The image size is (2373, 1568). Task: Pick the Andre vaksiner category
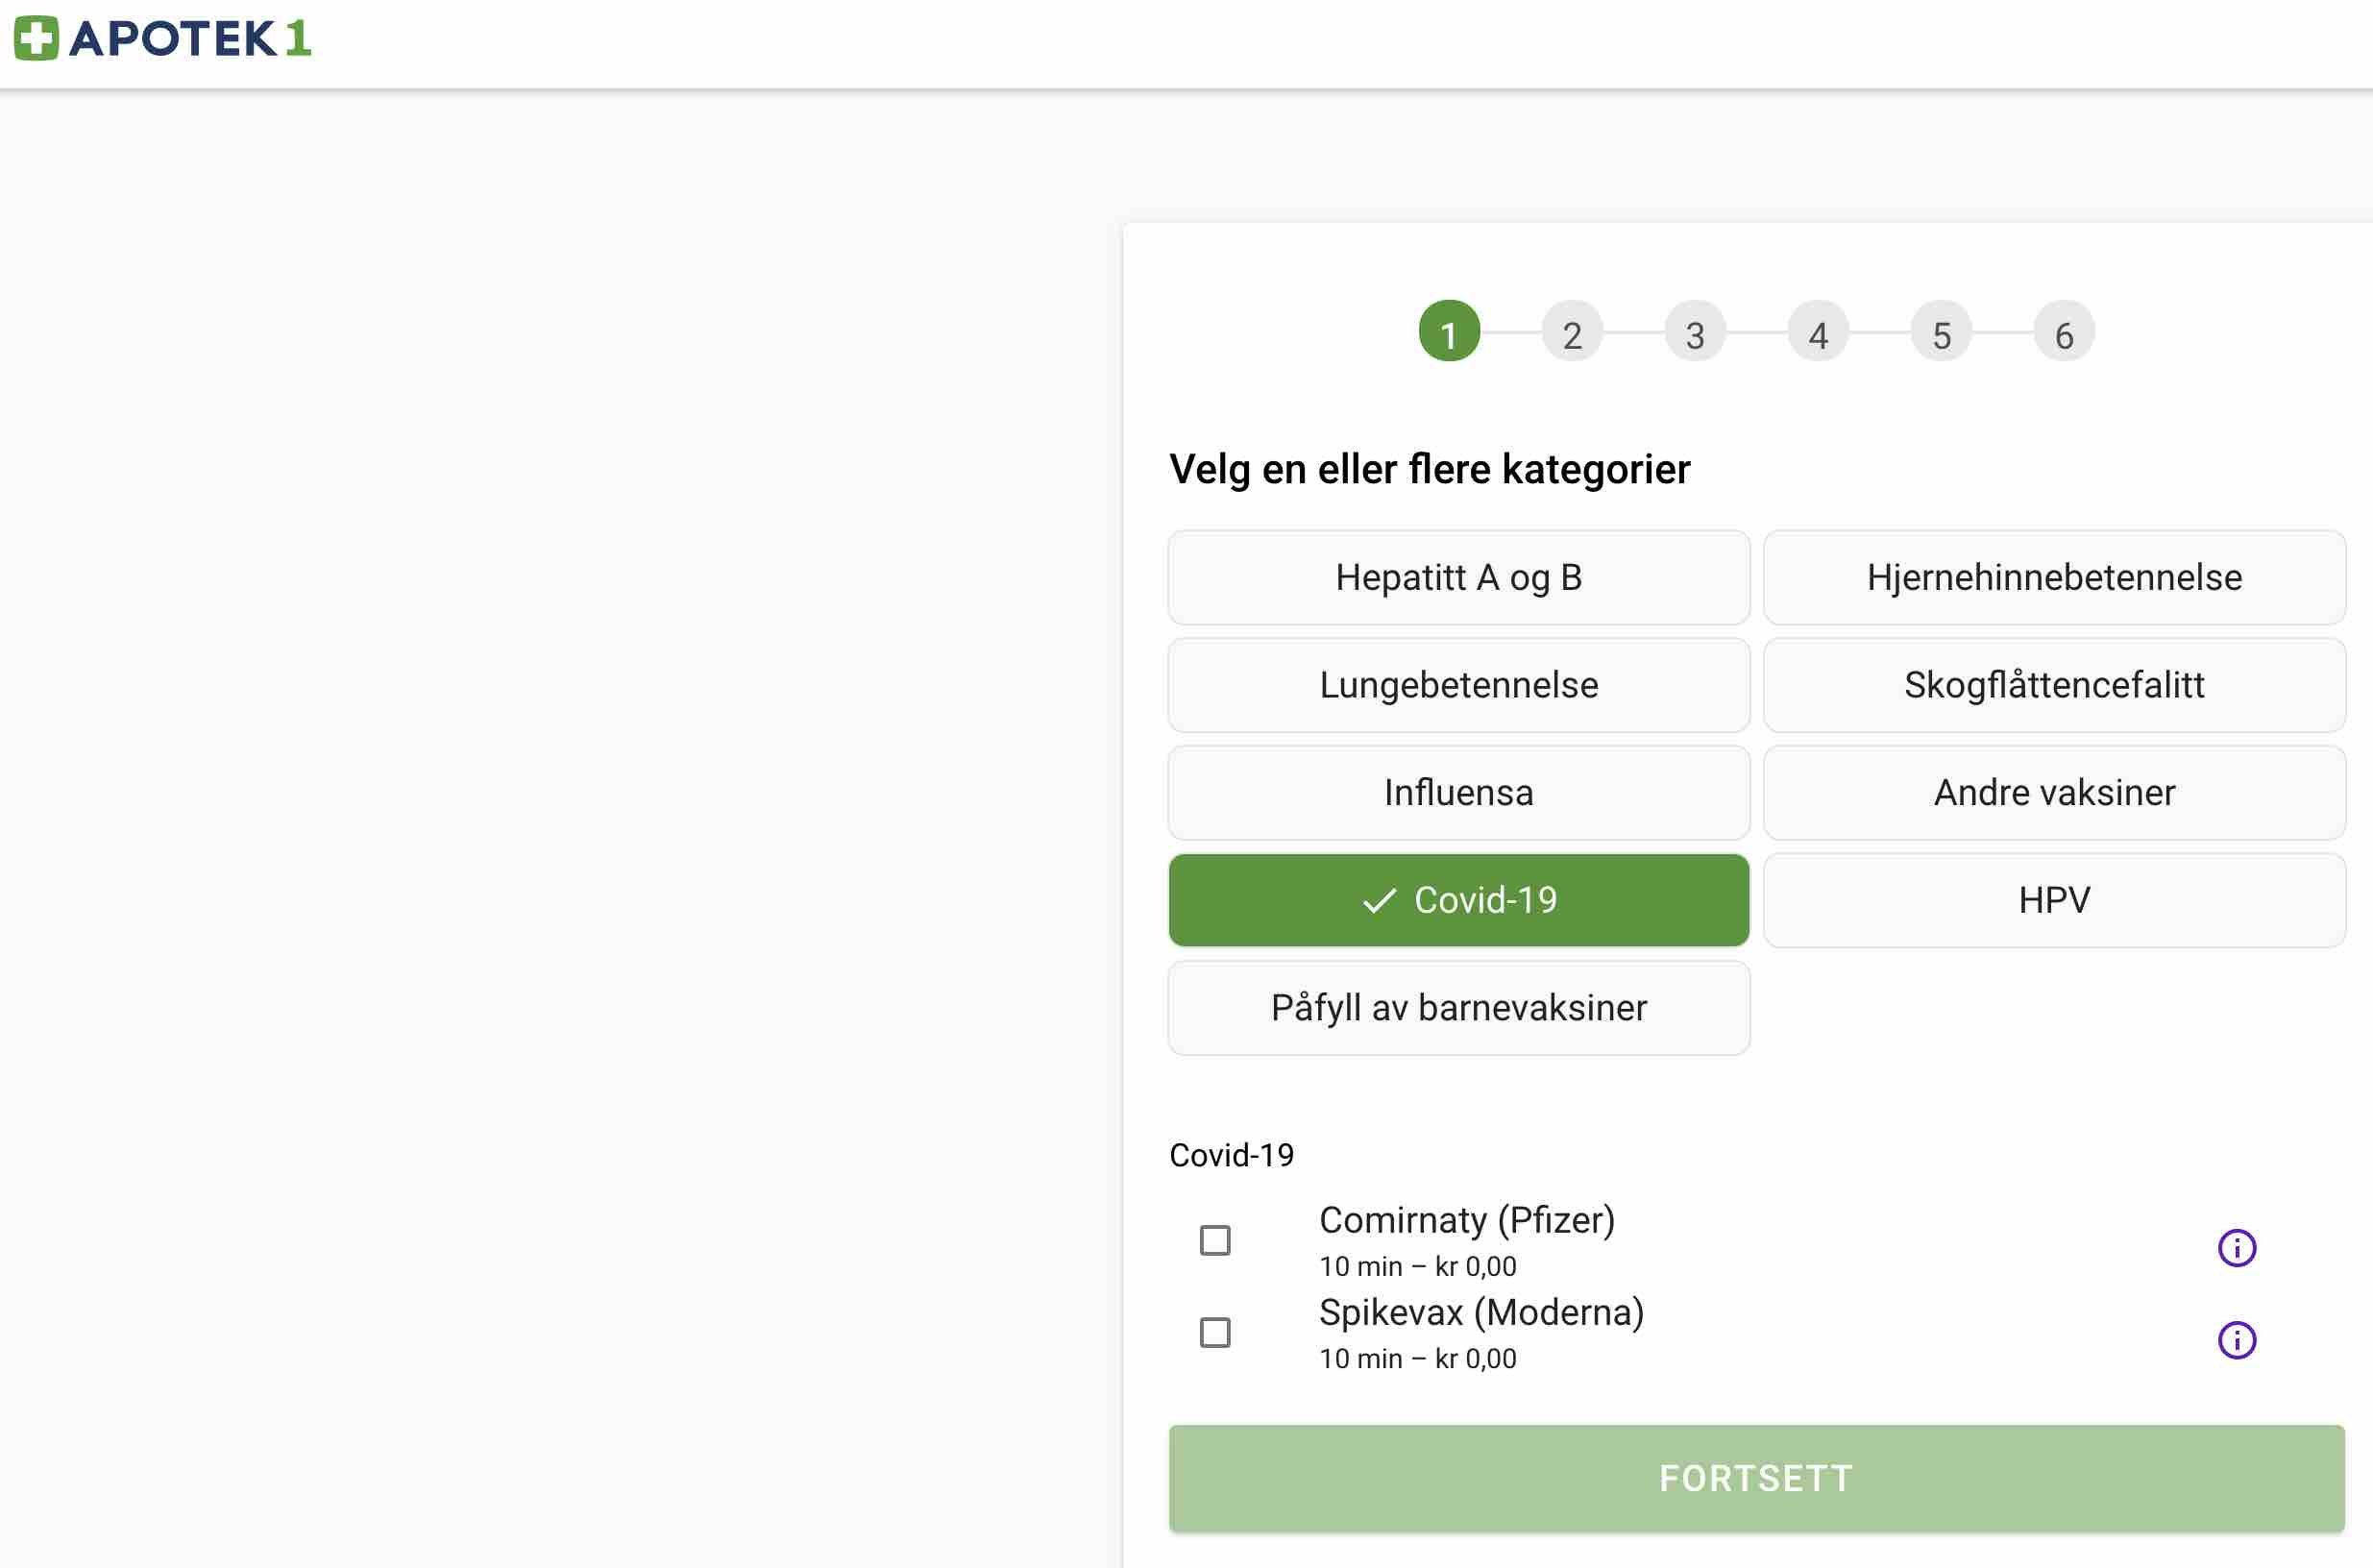(2054, 792)
